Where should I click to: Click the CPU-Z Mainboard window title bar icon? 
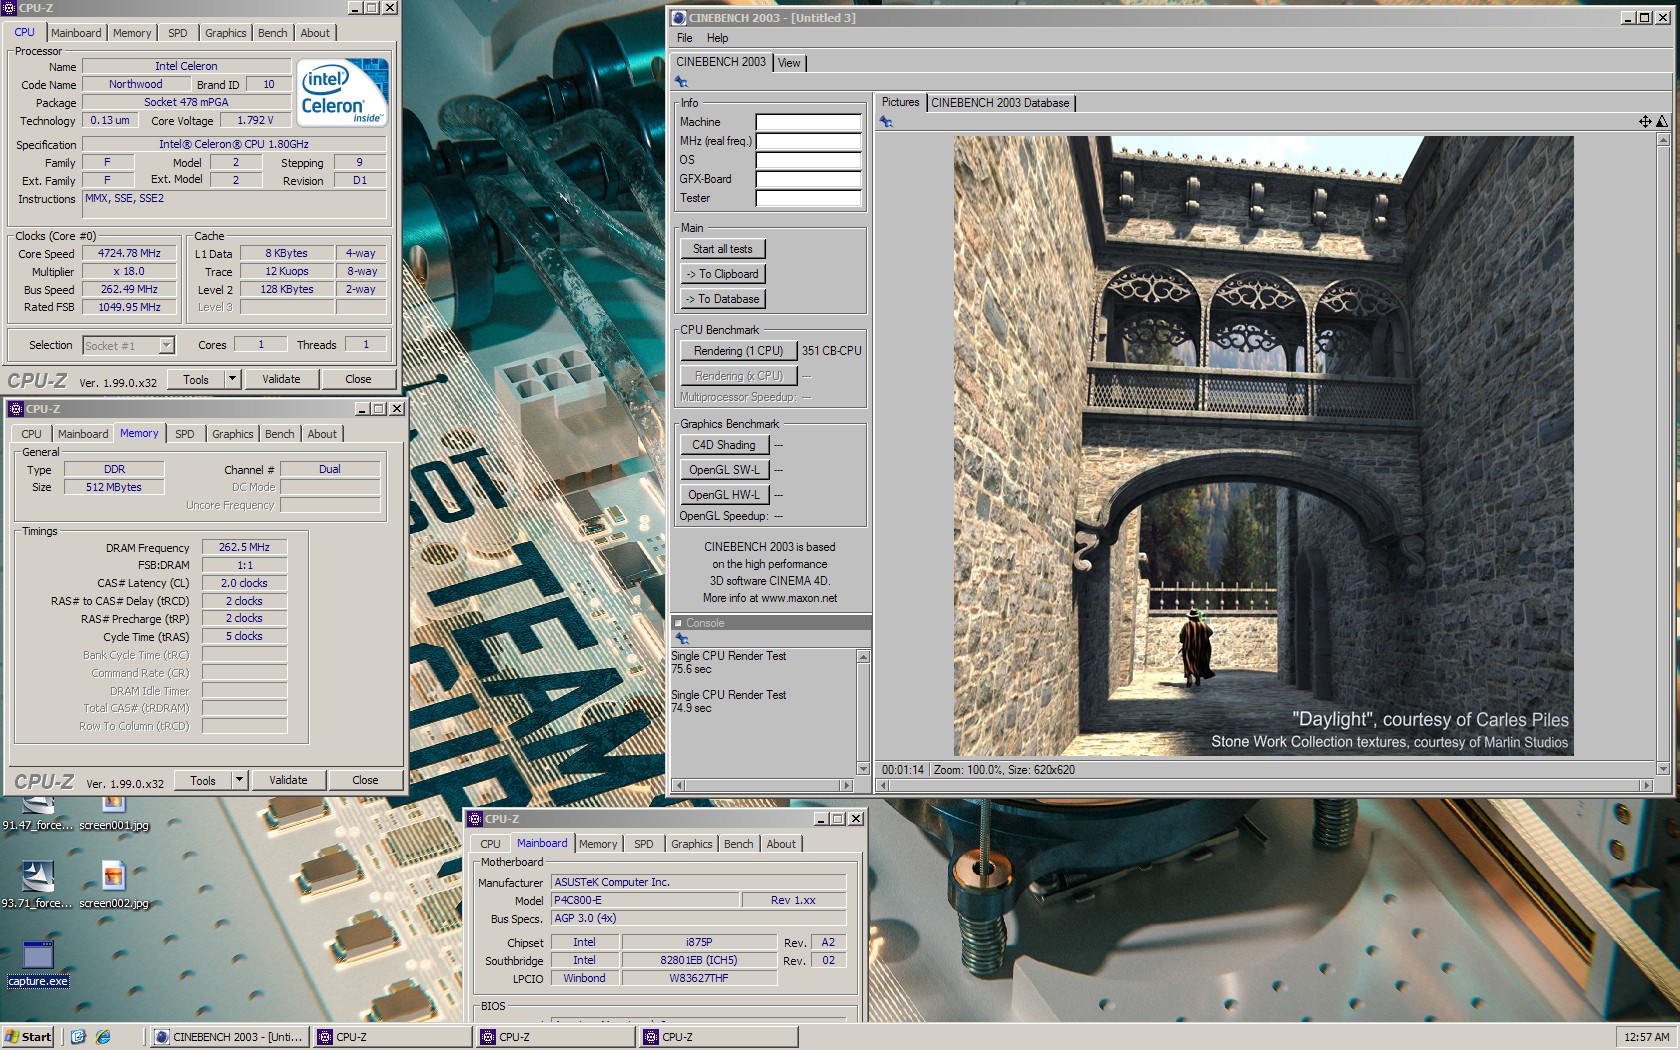click(x=476, y=818)
